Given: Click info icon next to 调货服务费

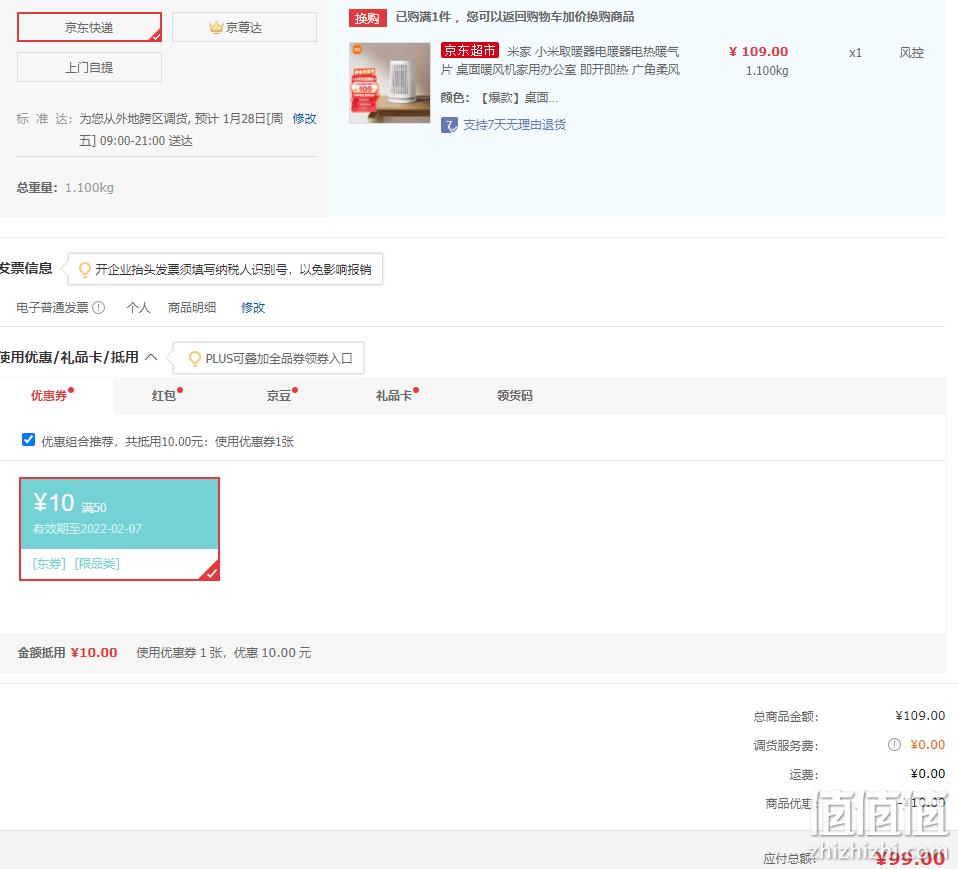Looking at the screenshot, I should (894, 744).
